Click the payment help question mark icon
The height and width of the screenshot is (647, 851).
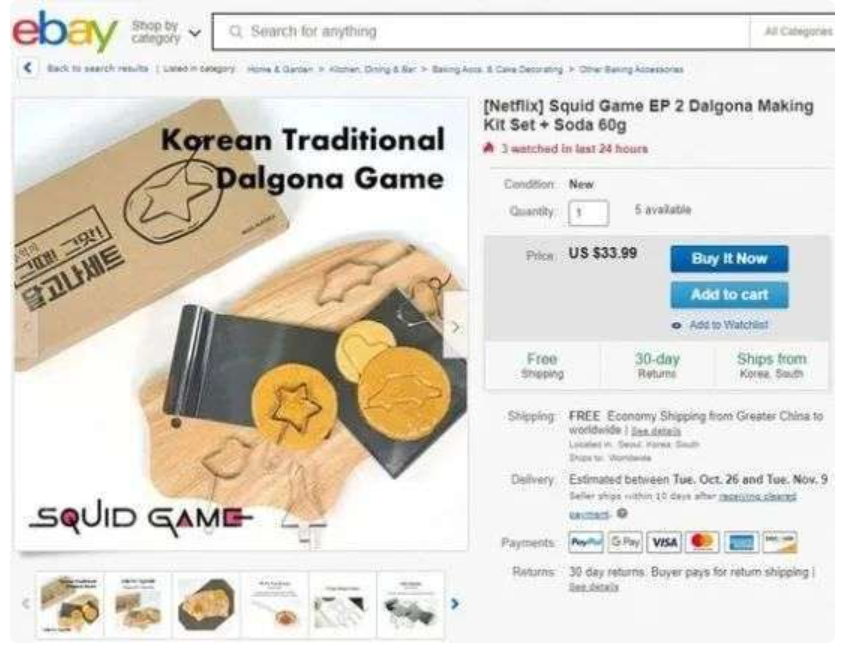pos(622,513)
